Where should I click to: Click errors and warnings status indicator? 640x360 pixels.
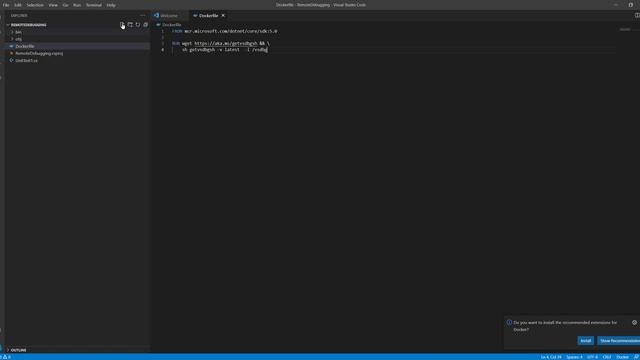pyautogui.click(x=6, y=357)
